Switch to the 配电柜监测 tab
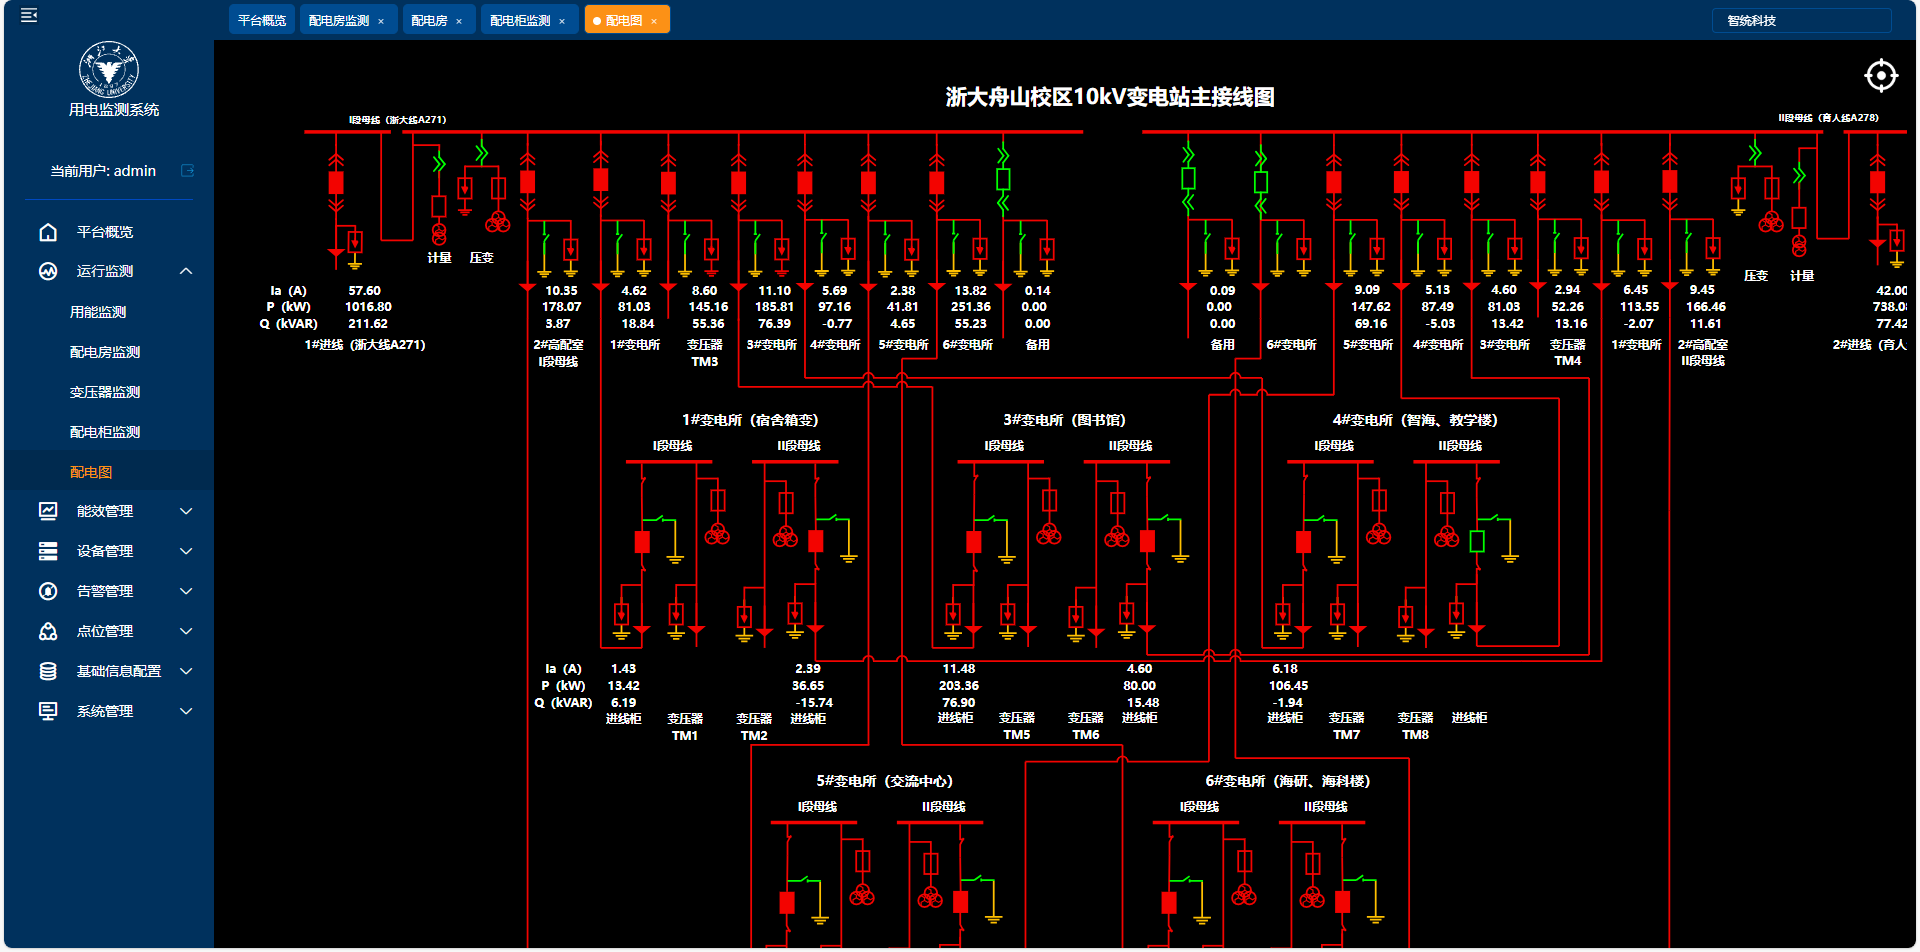Image resolution: width=1920 pixels, height=952 pixels. [520, 20]
